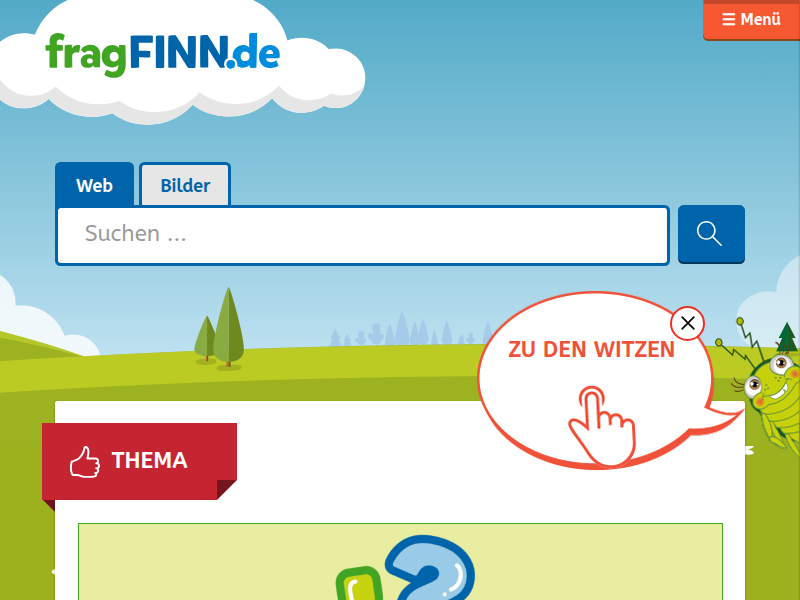Click the thumbs-up icon on THEMA banner
Viewport: 800px width, 600px height.
[85, 462]
